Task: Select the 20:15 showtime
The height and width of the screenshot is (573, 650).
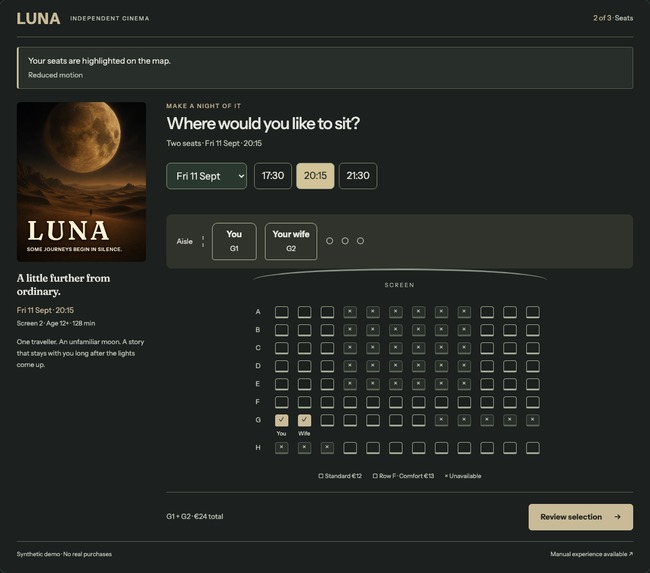Action: 315,176
